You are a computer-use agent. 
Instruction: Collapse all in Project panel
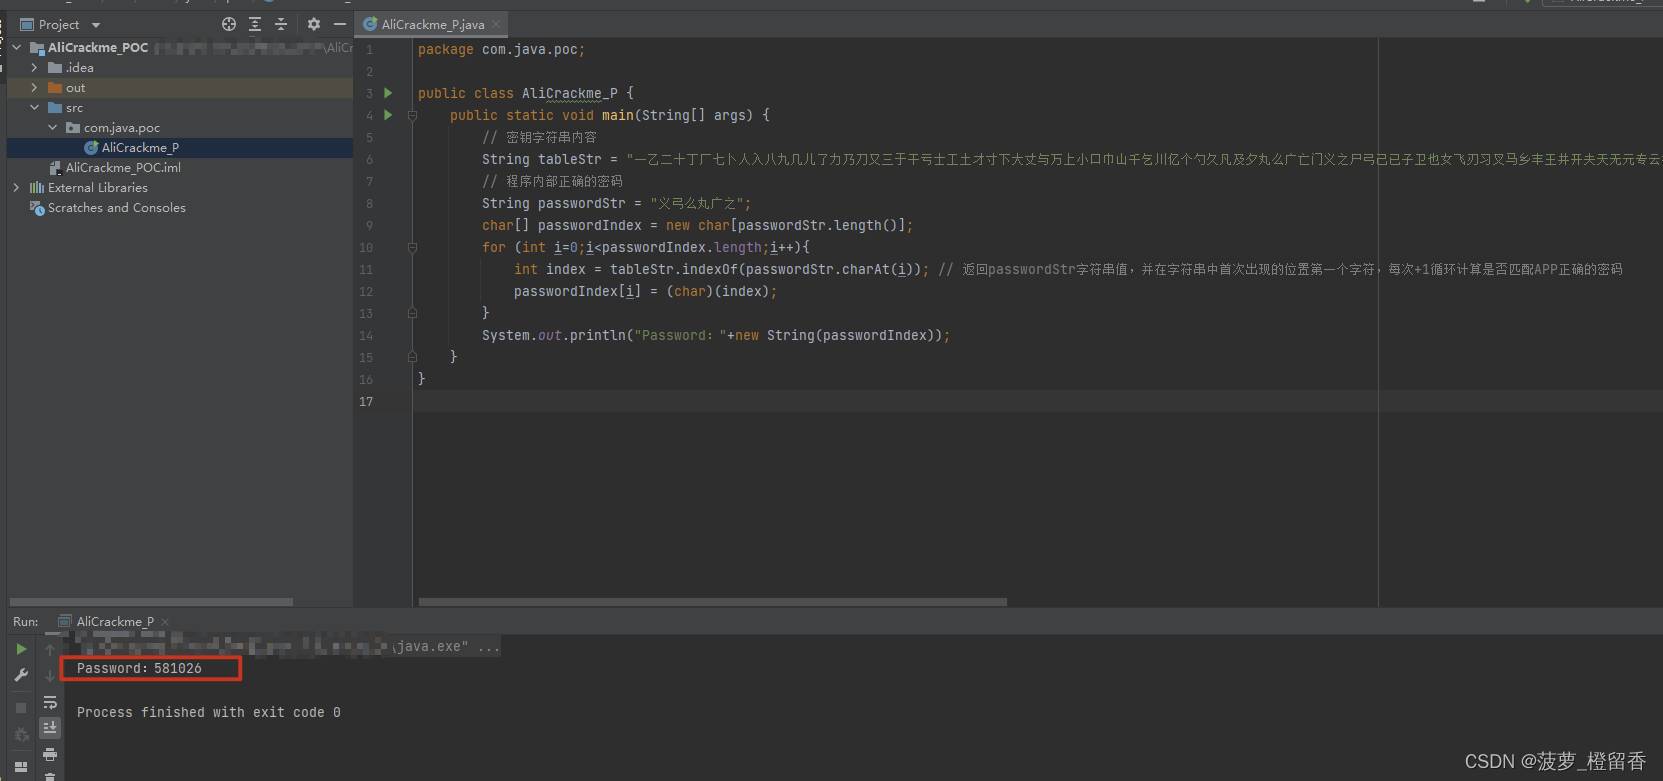point(281,24)
